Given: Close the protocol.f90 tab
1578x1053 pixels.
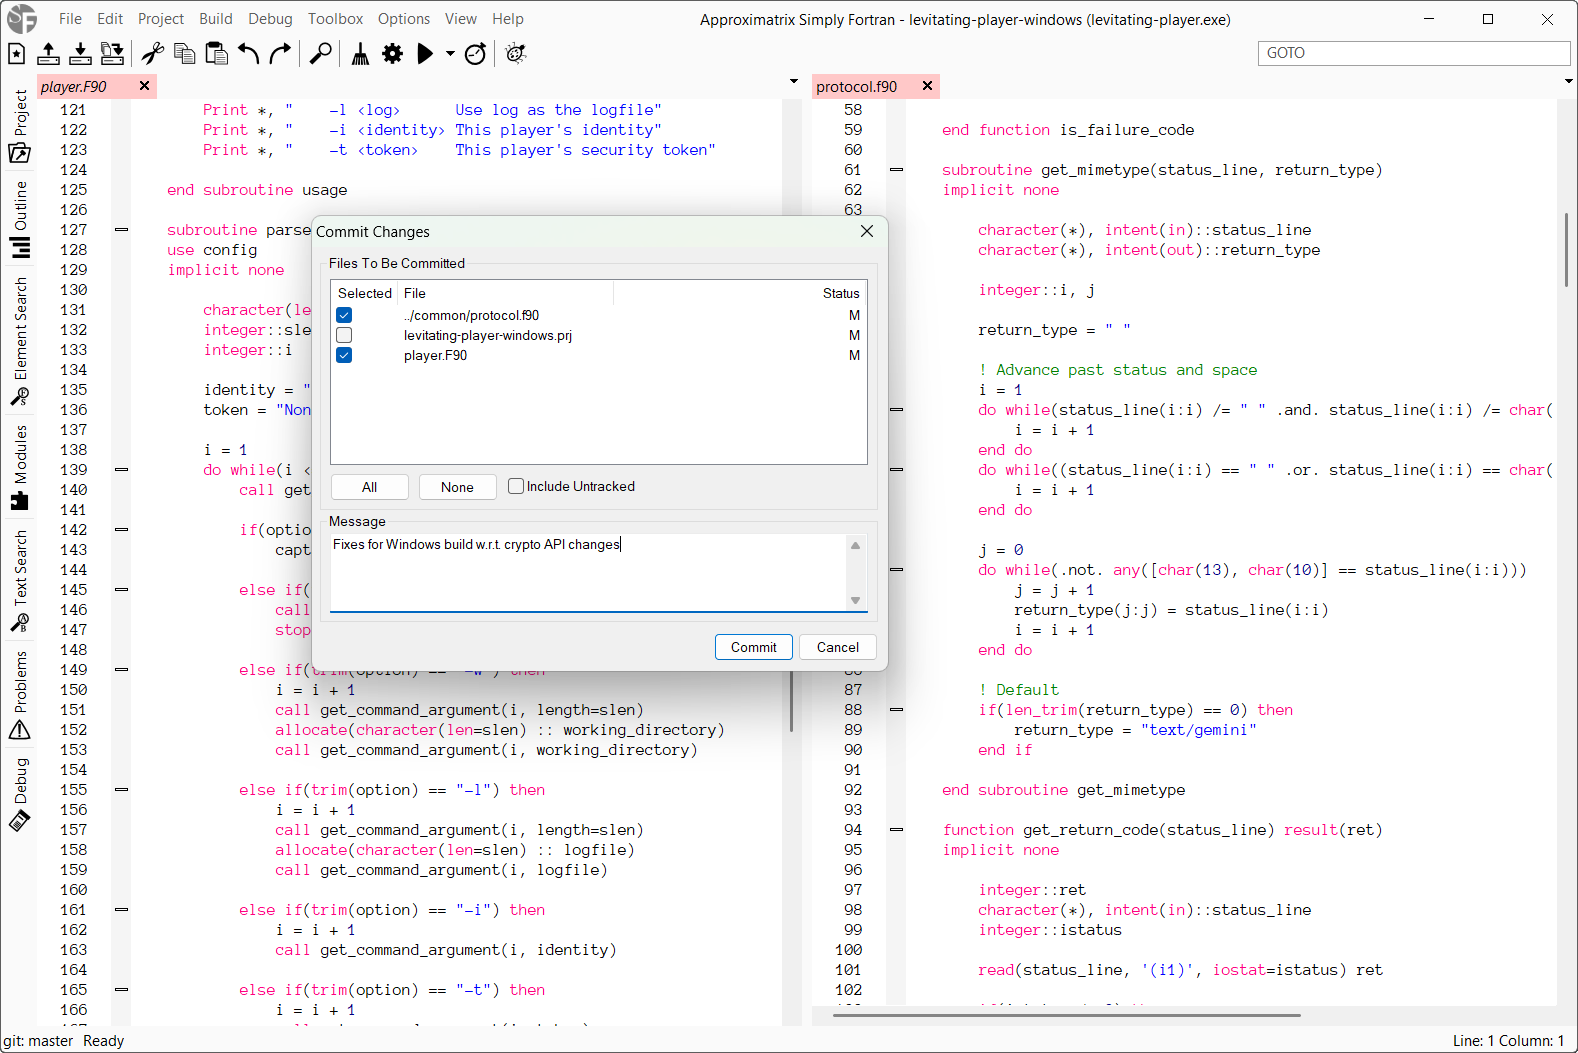Looking at the screenshot, I should (x=928, y=86).
